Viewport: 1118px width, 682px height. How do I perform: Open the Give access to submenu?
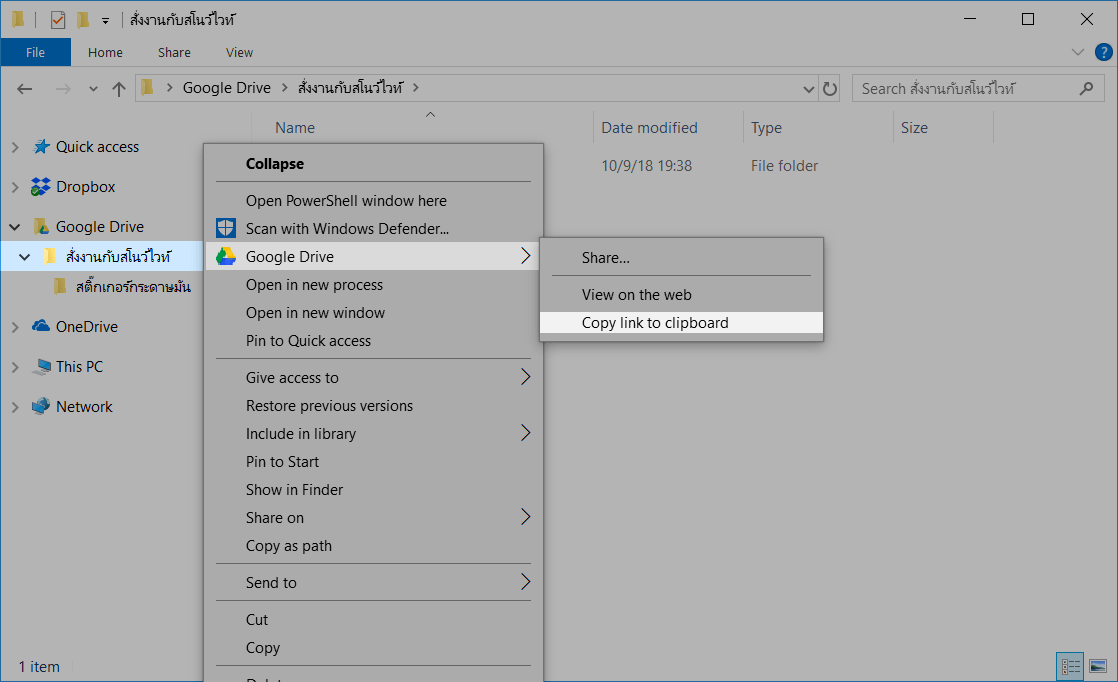(373, 378)
